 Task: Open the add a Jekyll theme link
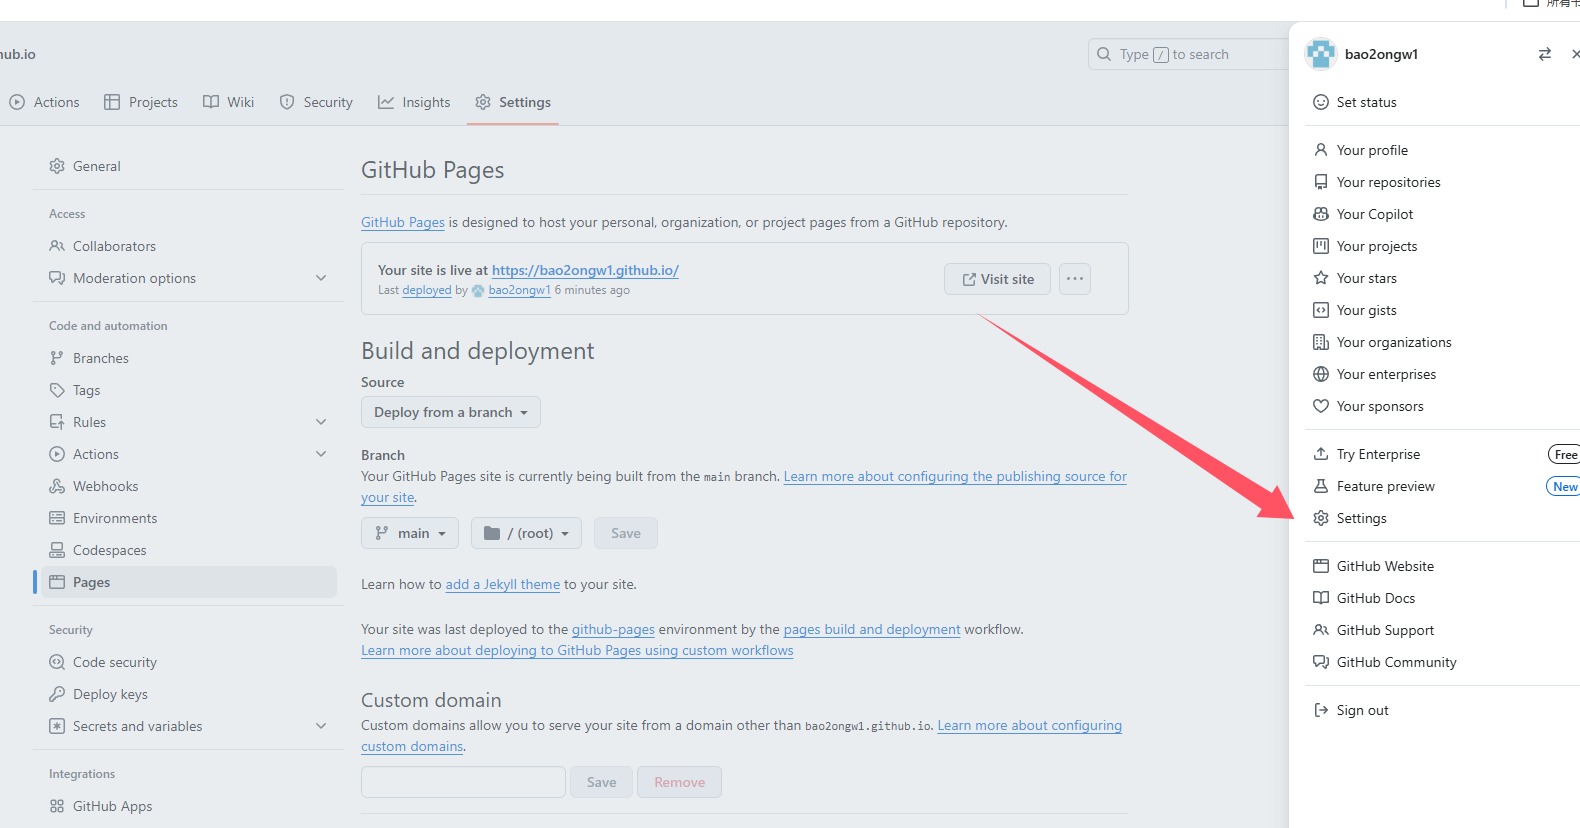(502, 584)
